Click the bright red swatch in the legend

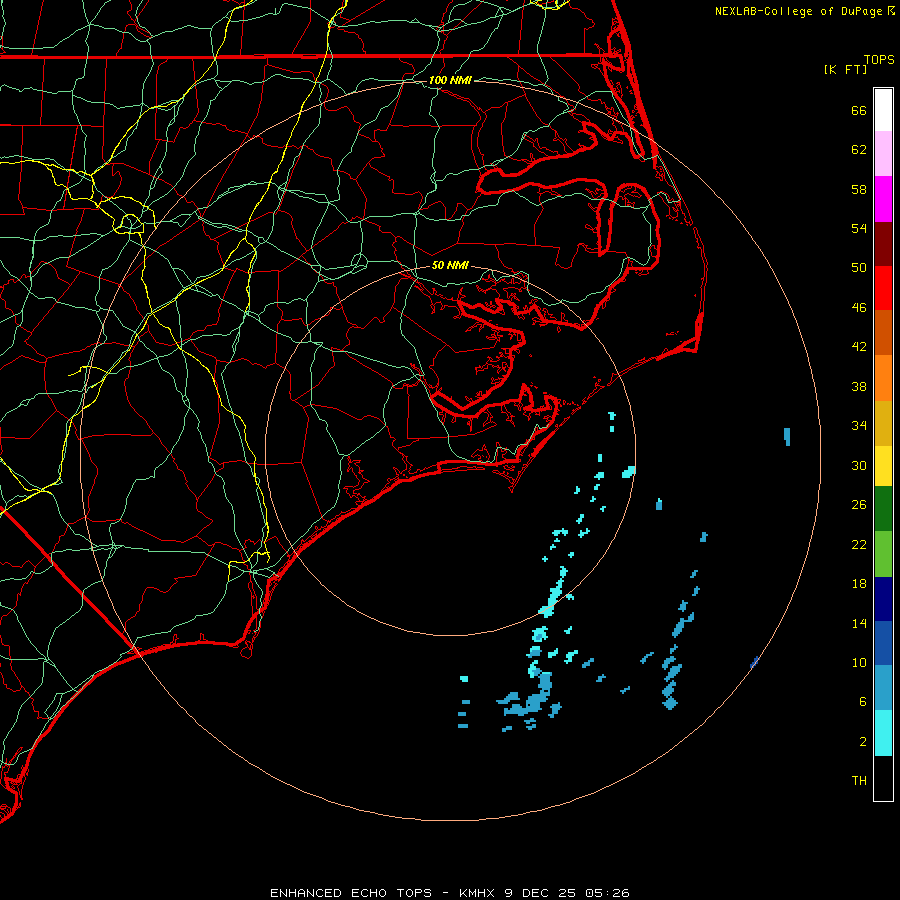[x=883, y=288]
